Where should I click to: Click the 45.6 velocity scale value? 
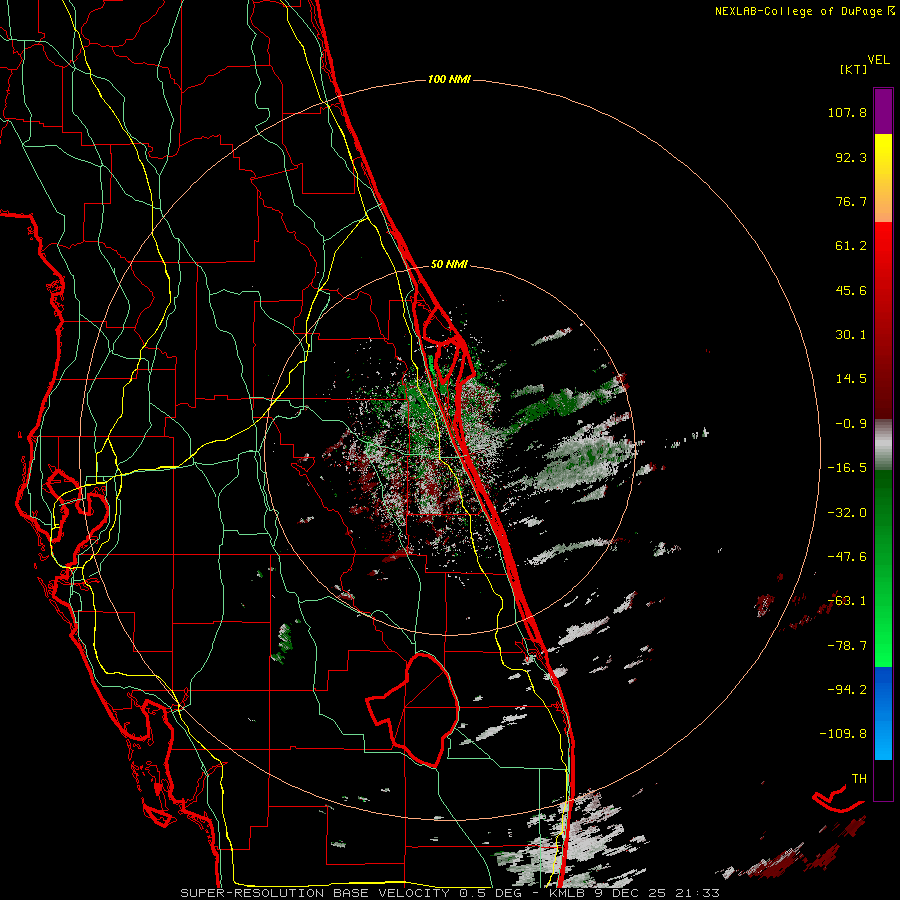pos(851,290)
